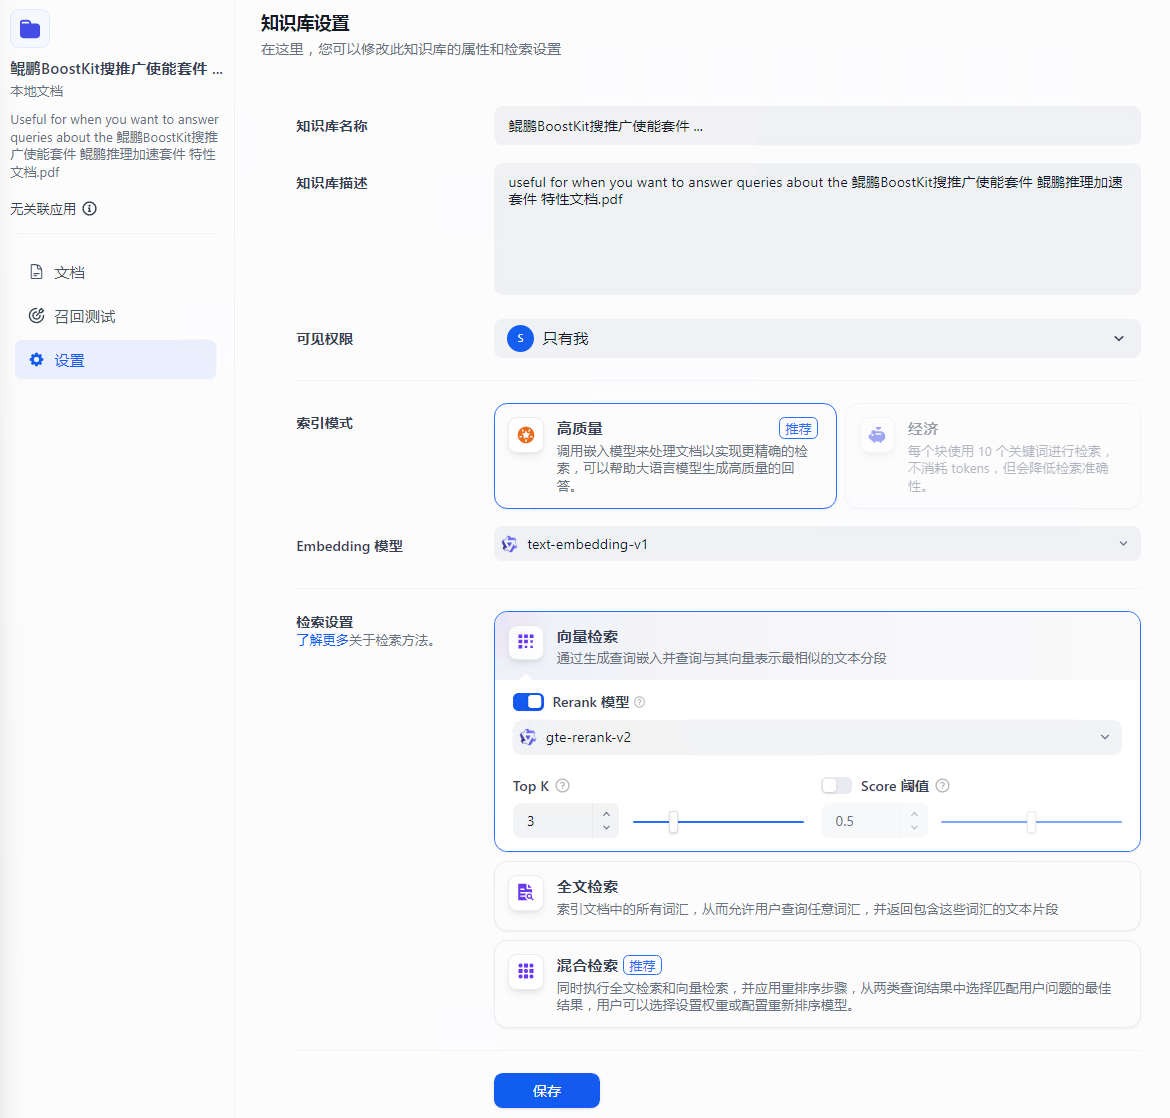Select the 全文检索 retrieval option
1170x1118 pixels.
817,896
